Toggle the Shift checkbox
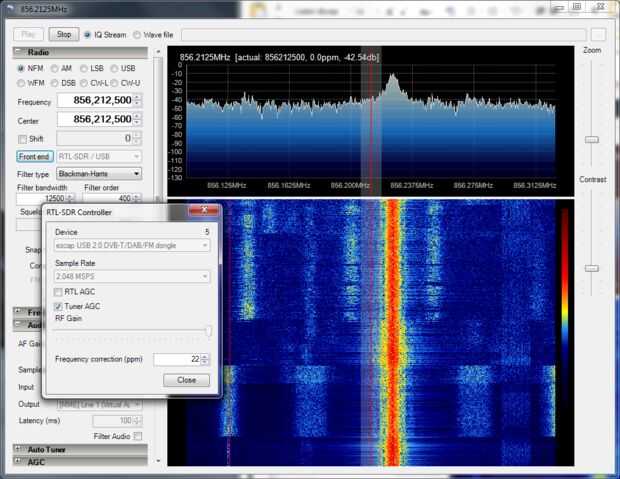This screenshot has height=479, width=620. click(23, 138)
